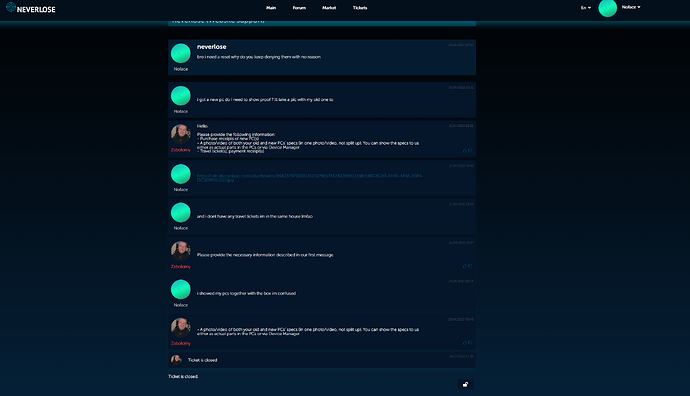Thumbs up Zabolotny's last photo/video reply
Image resolution: width=690 pixels, height=396 pixels.
(465, 342)
